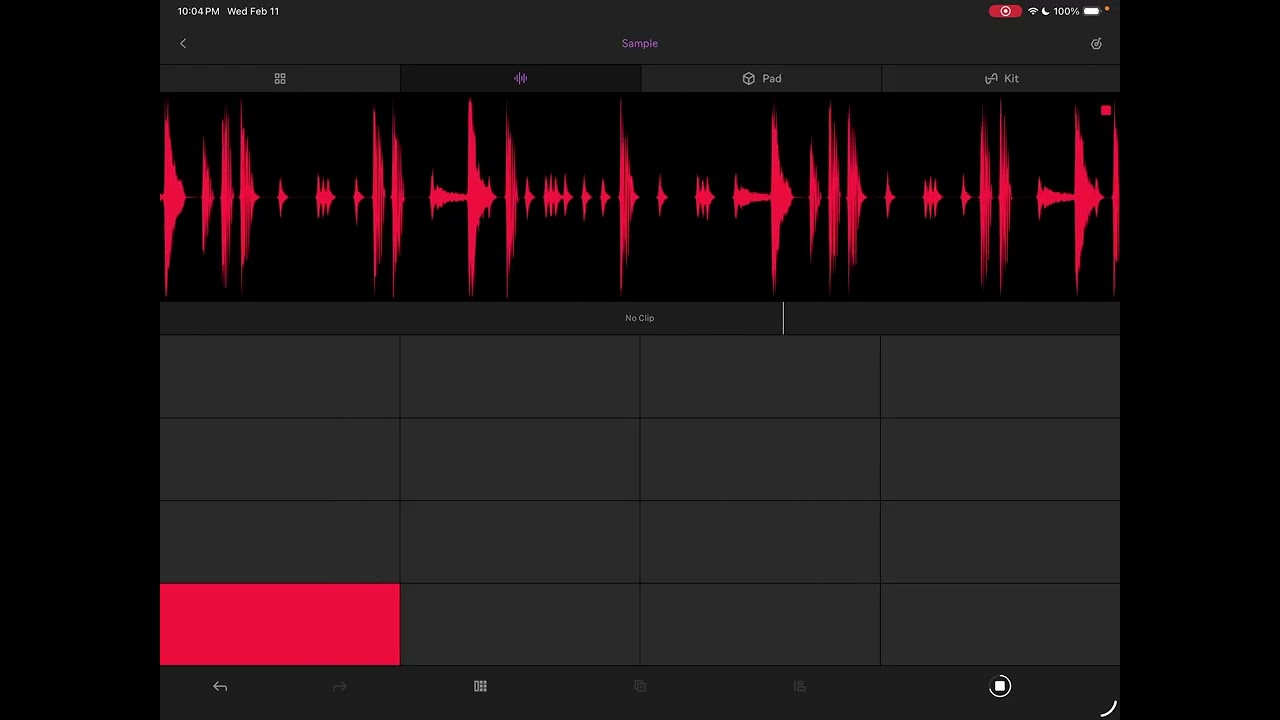Open the Kit tab
1280x720 pixels.
pos(1001,78)
